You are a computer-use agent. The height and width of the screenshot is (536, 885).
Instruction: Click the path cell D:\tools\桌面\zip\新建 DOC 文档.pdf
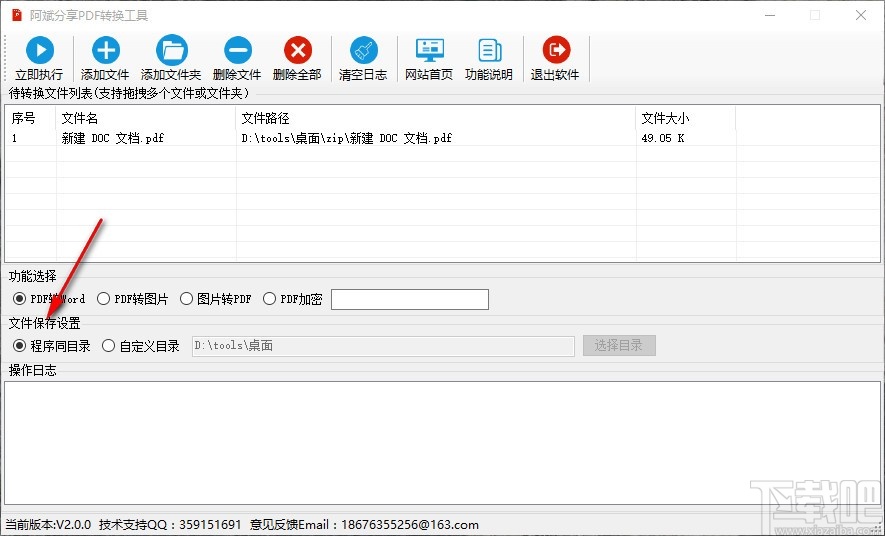tap(347, 138)
